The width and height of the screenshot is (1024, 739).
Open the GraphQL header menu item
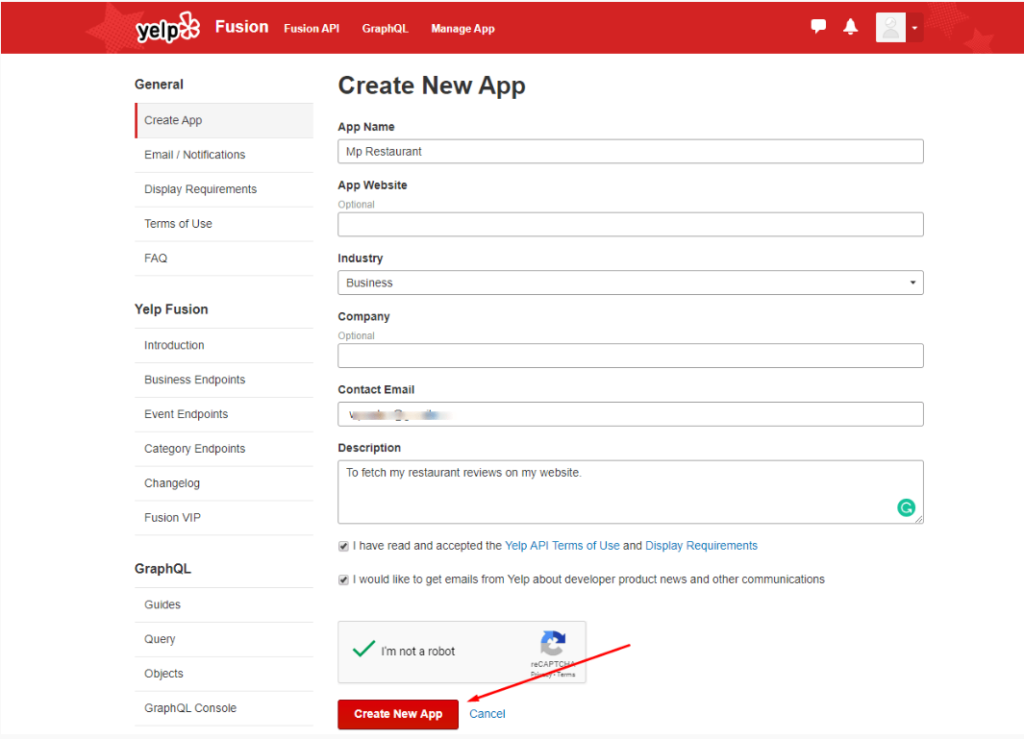[x=385, y=29]
